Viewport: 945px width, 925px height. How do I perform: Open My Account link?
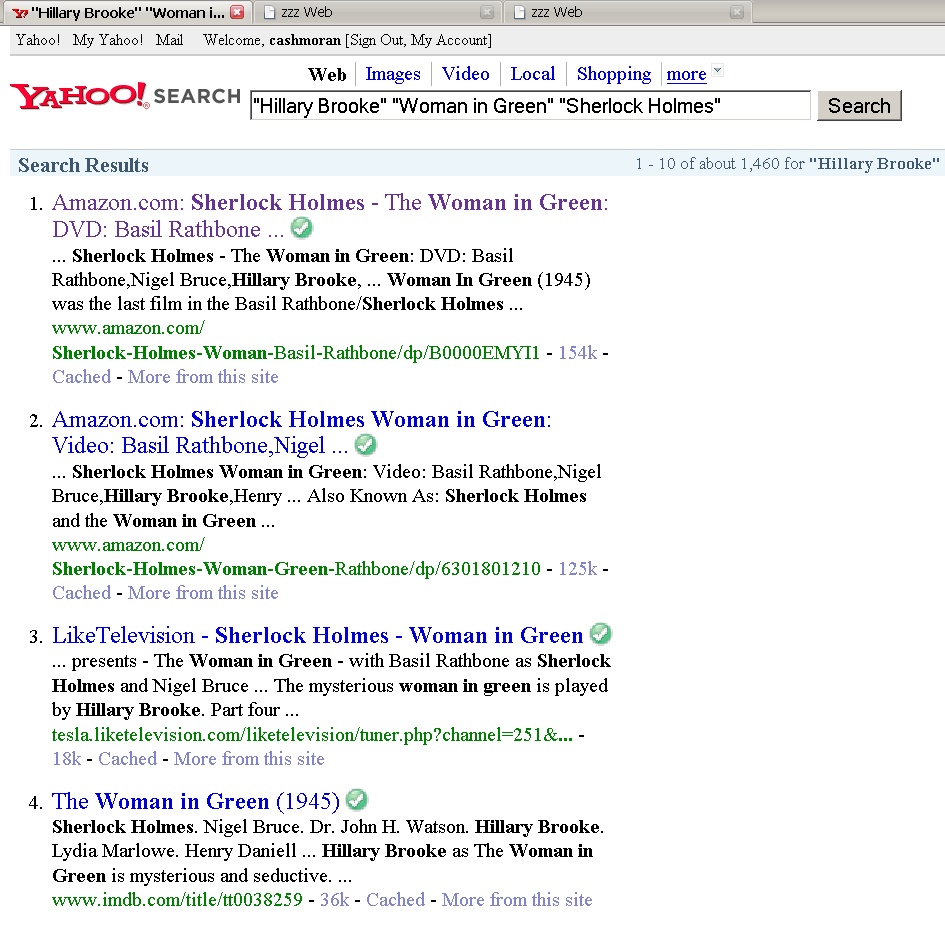click(450, 40)
